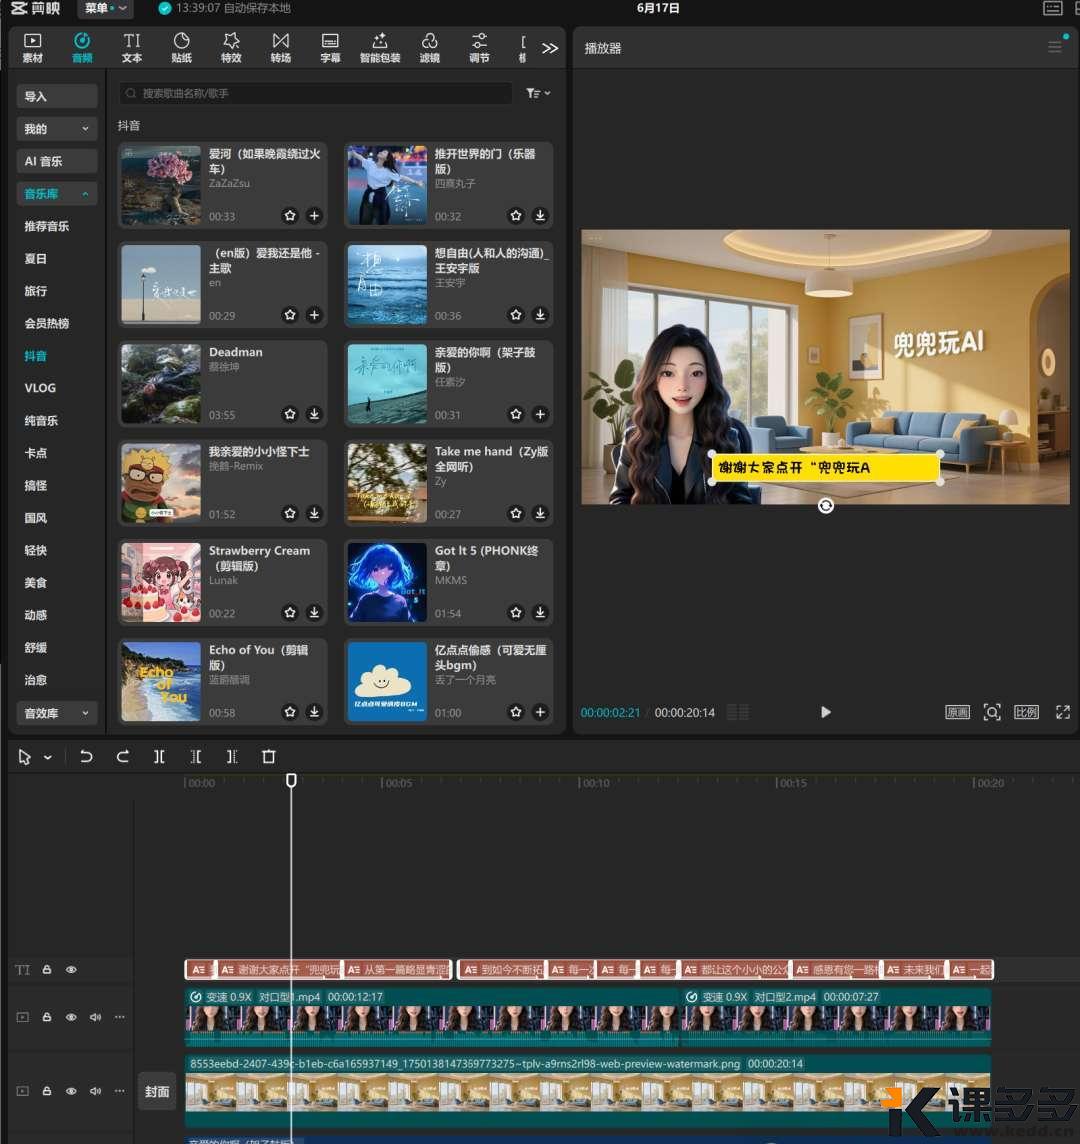Split the clip at playhead

[x=159, y=757]
